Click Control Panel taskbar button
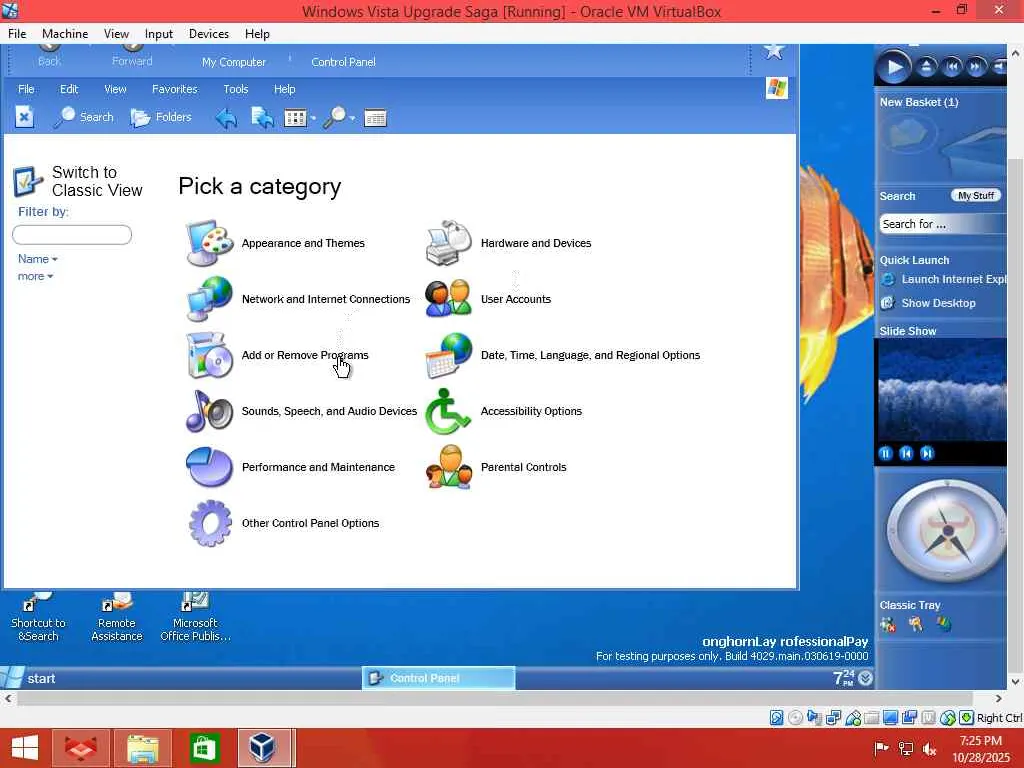 (x=438, y=679)
